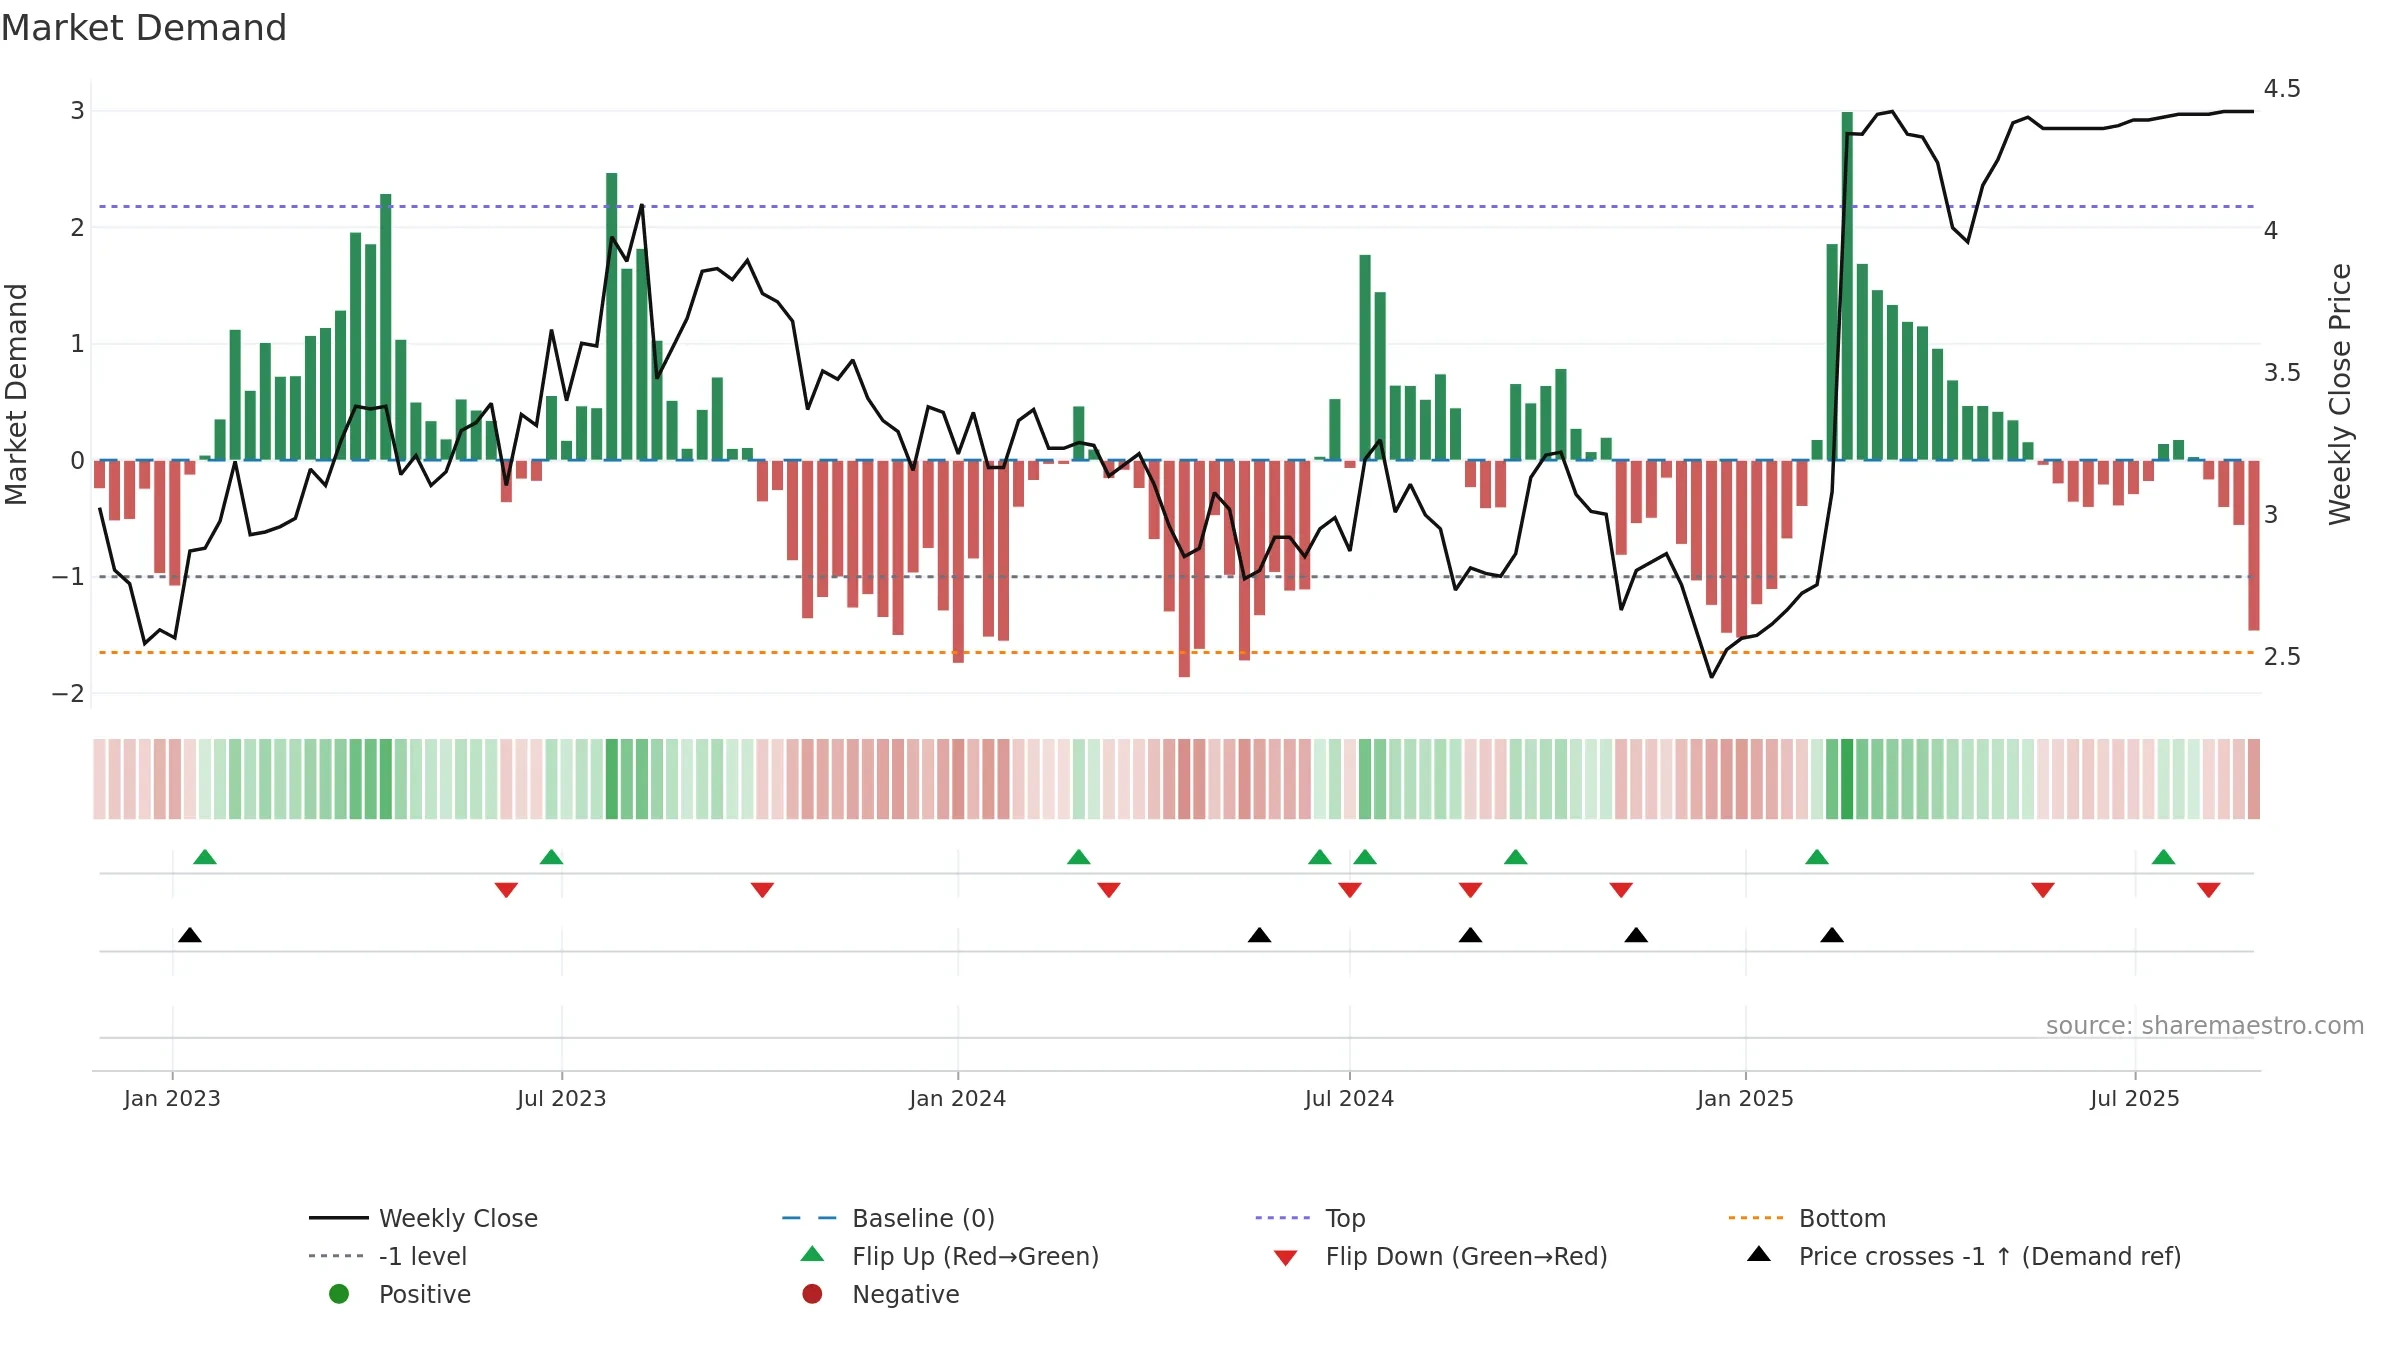This screenshot has width=2400, height=1350.
Task: Click flip-up marker after Jul 2025
Action: point(2163,857)
